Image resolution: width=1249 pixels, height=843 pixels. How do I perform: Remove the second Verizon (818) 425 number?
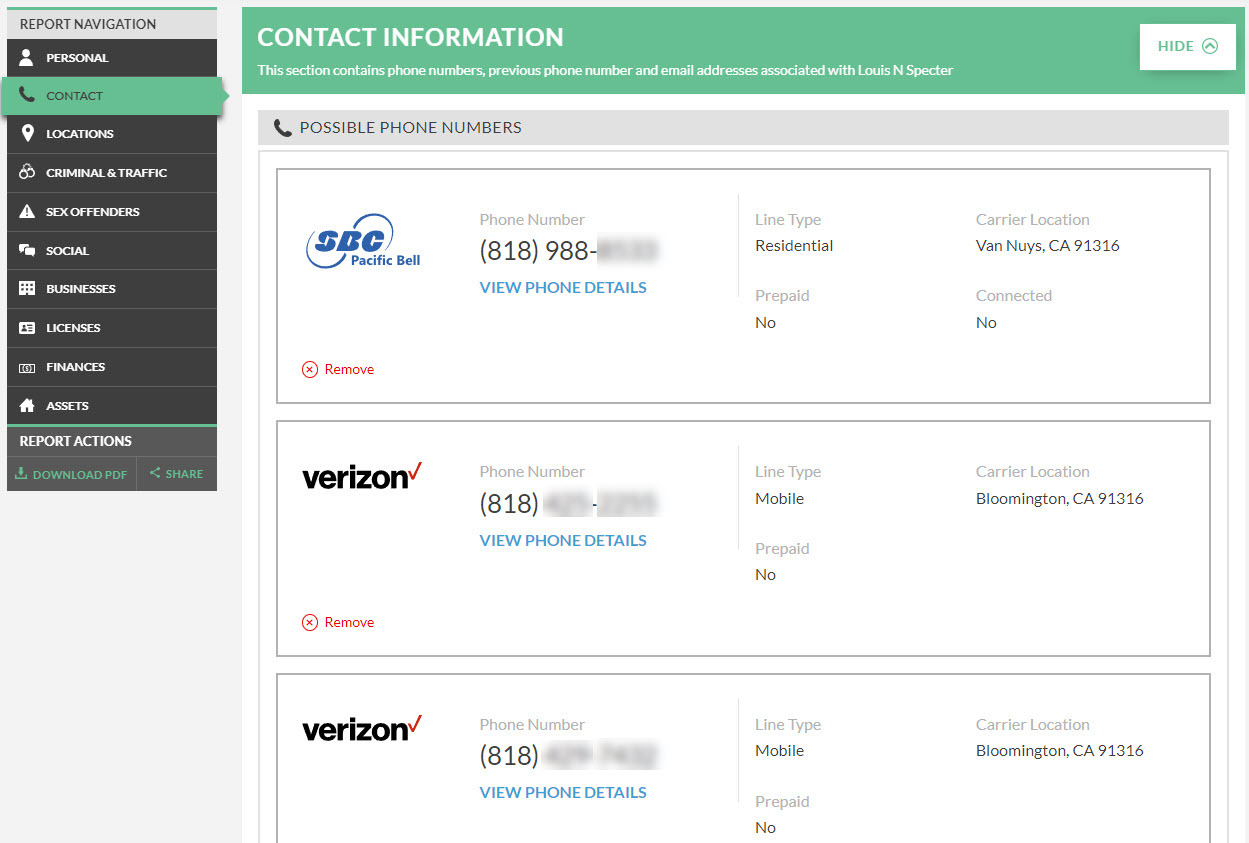click(x=338, y=622)
